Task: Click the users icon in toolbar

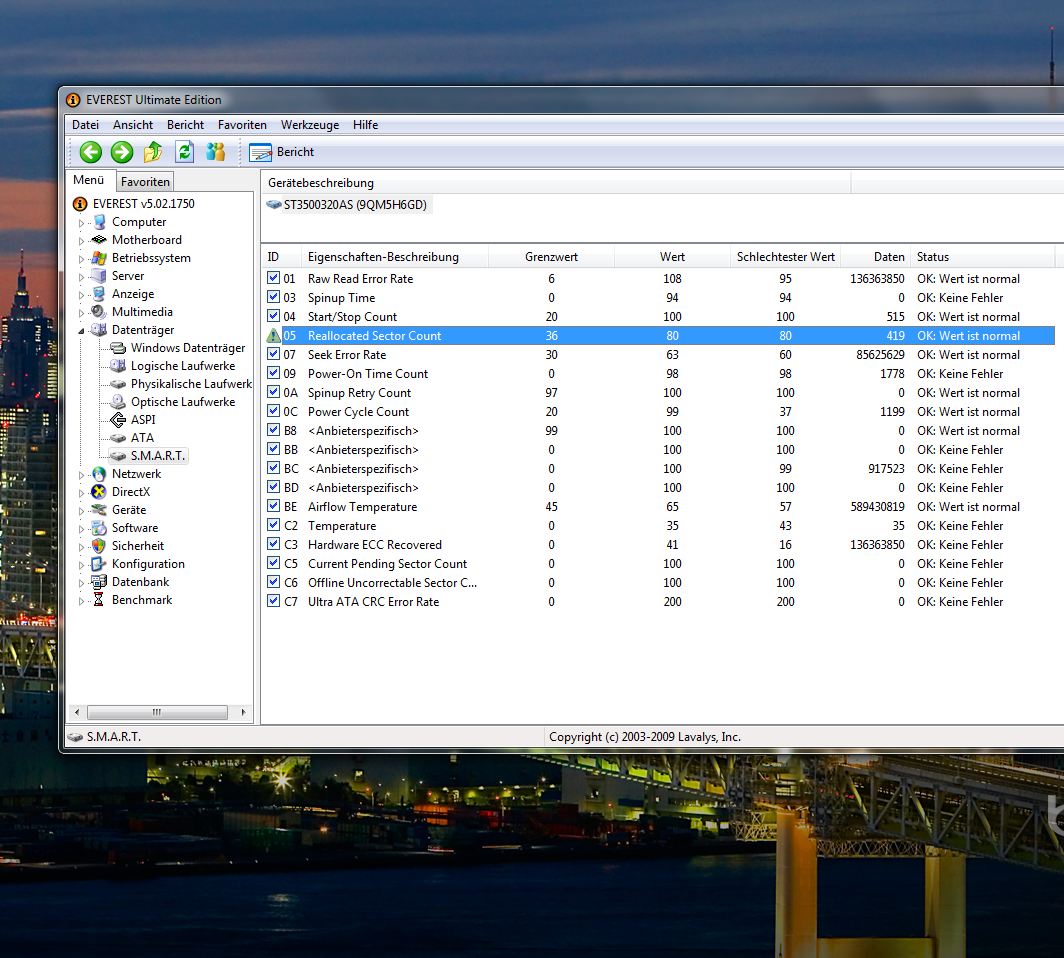Action: point(216,152)
